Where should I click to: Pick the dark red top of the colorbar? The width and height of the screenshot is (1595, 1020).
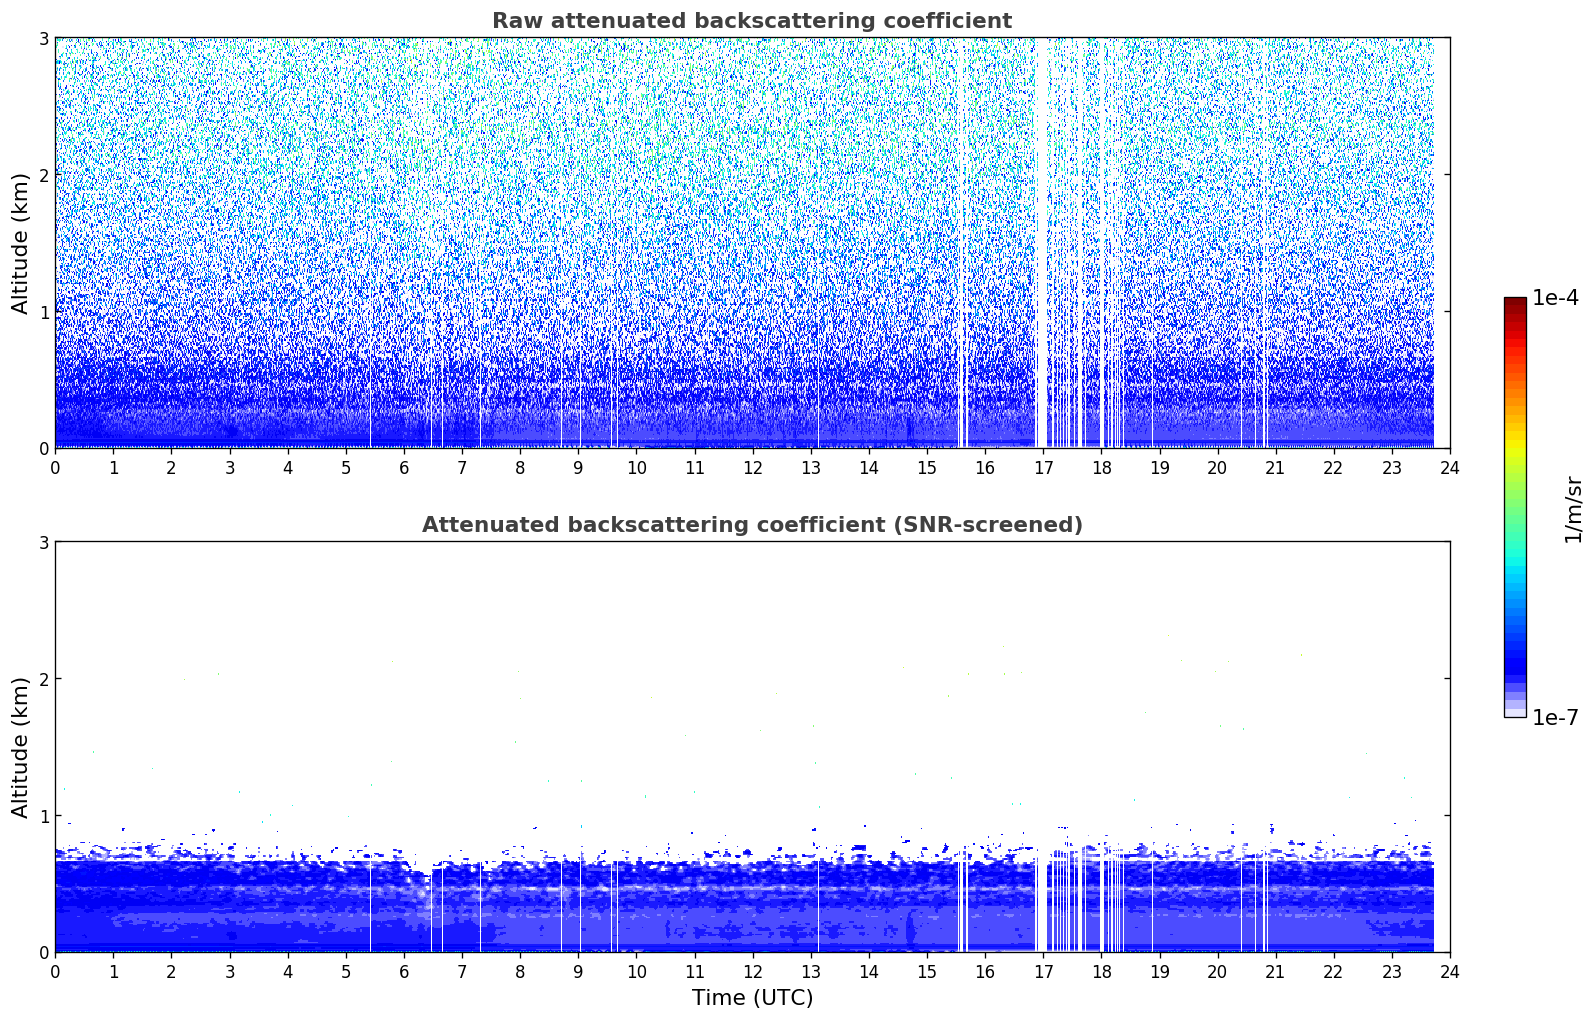[x=1514, y=303]
